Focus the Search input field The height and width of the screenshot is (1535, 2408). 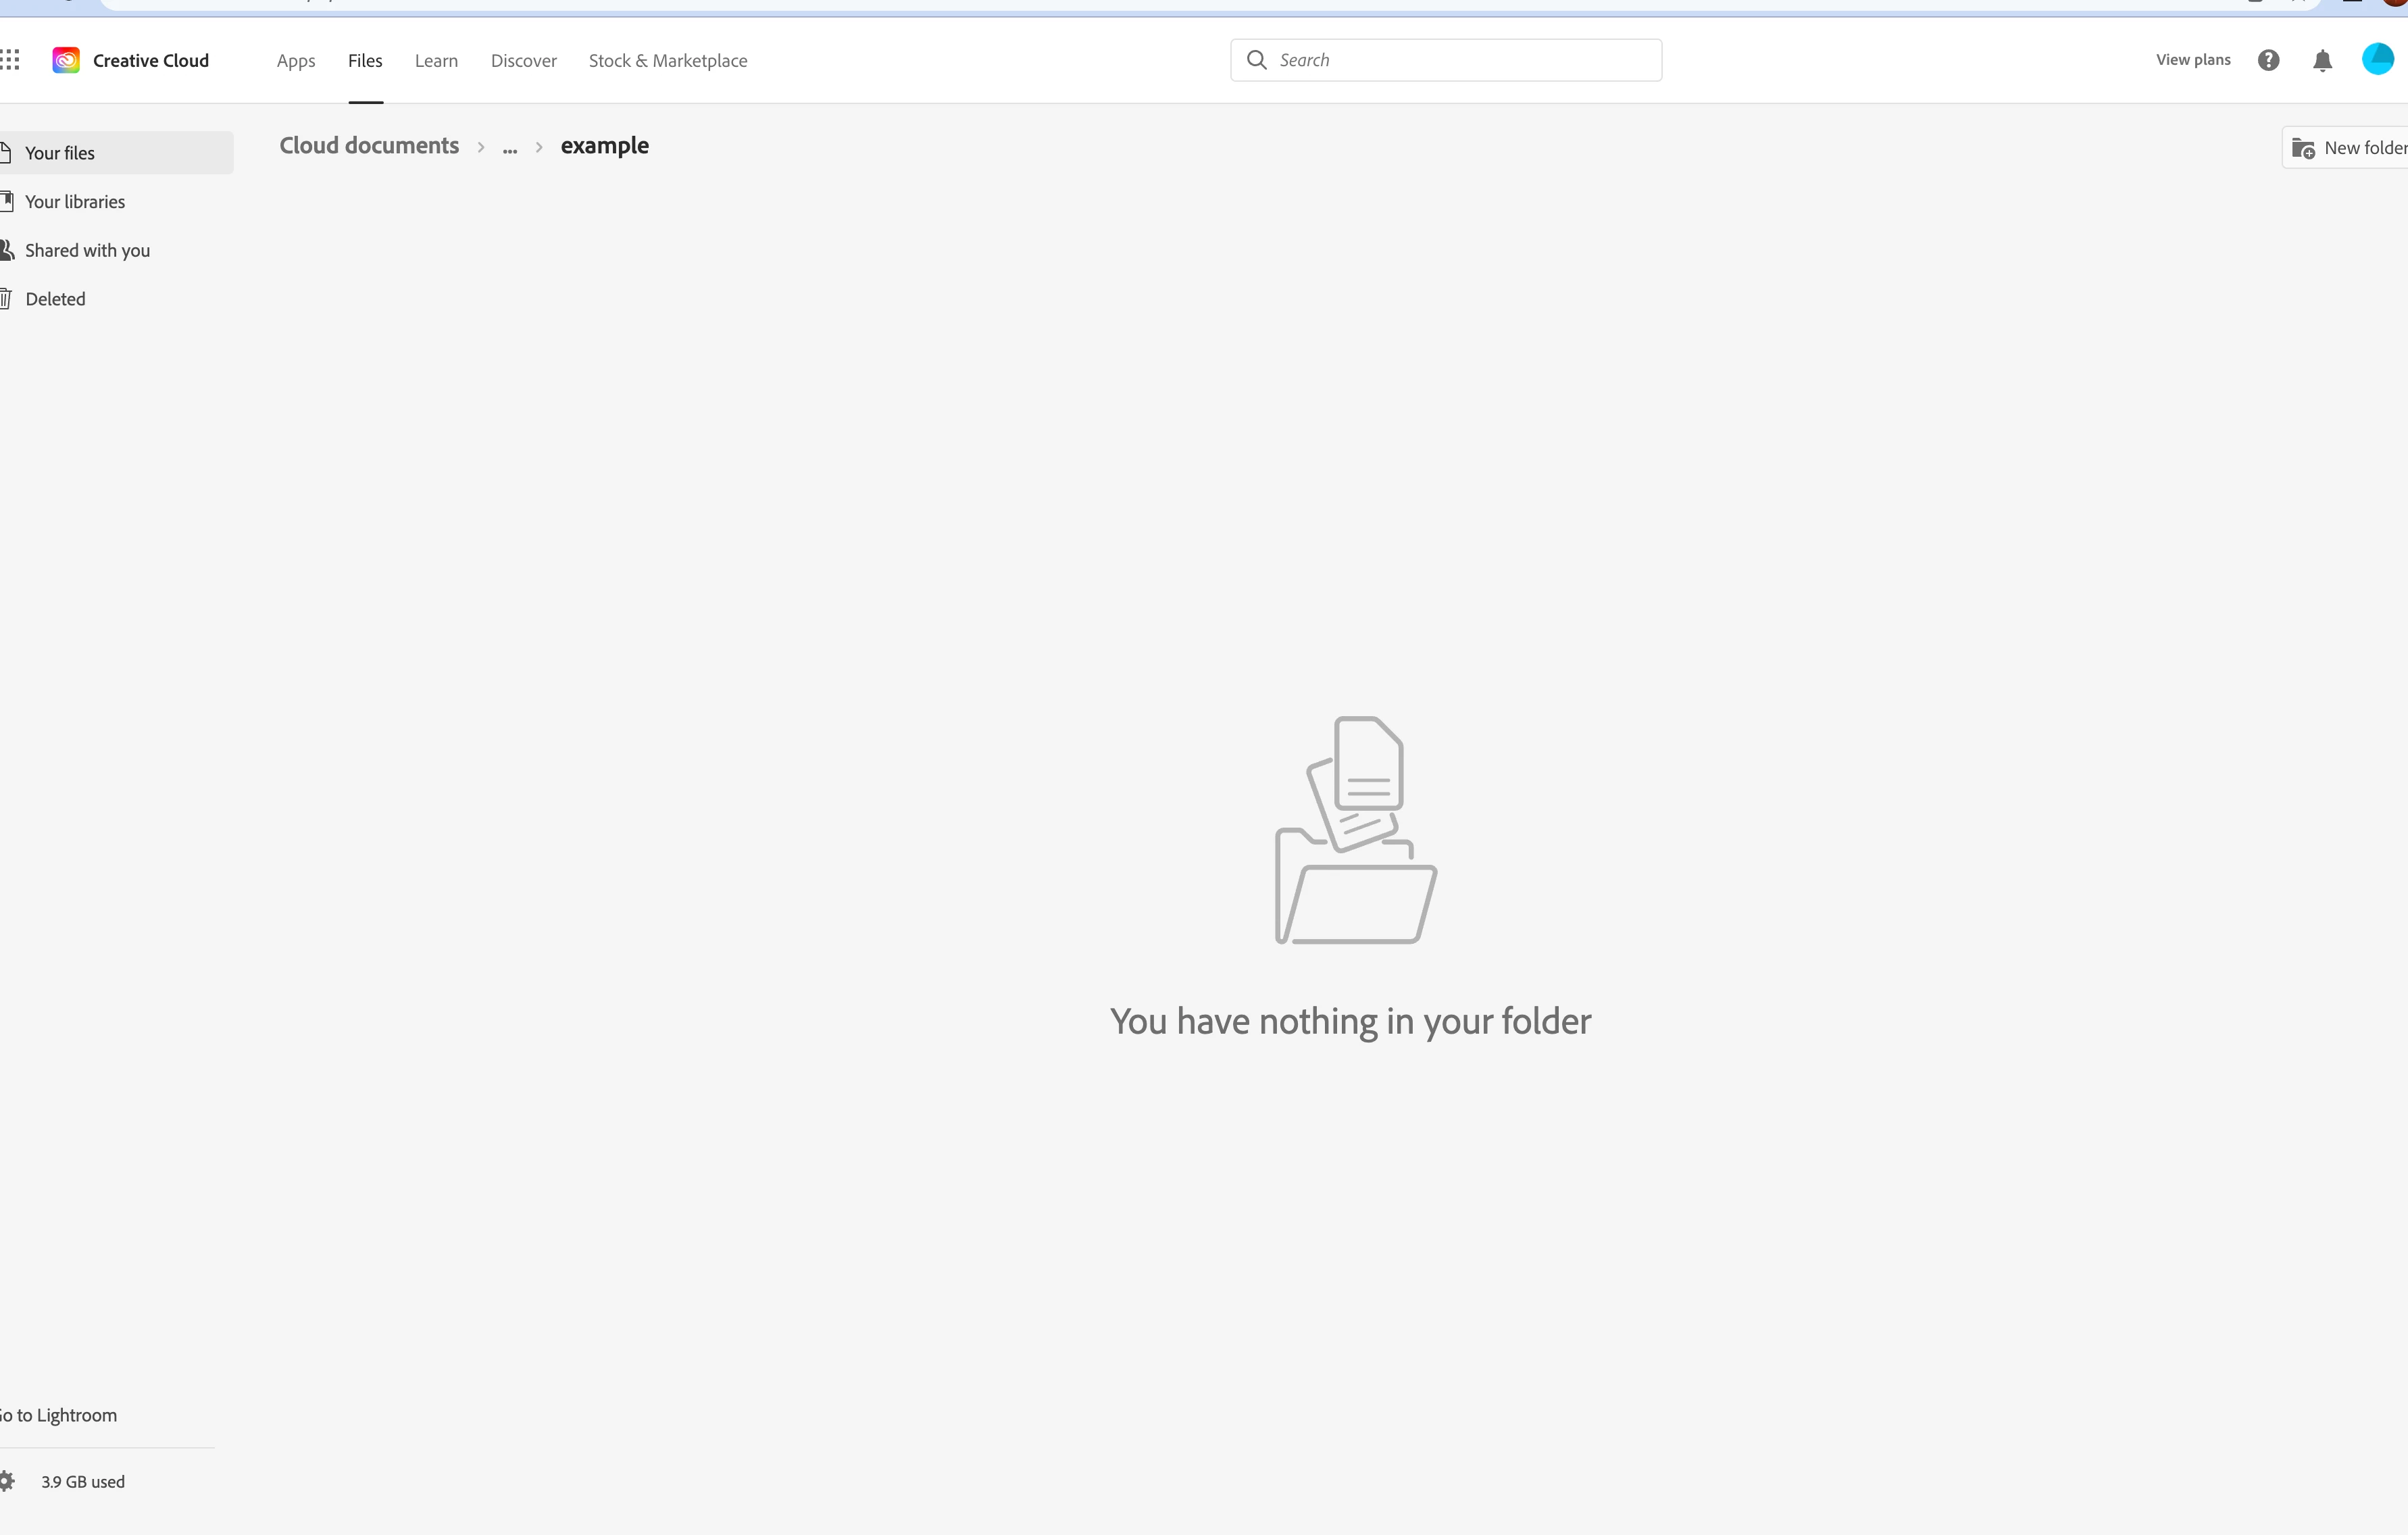[1460, 60]
